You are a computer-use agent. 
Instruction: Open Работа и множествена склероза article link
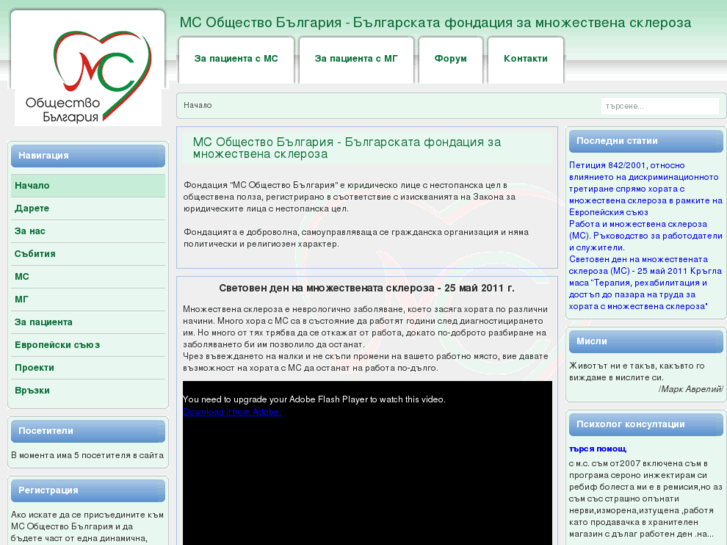click(645, 236)
